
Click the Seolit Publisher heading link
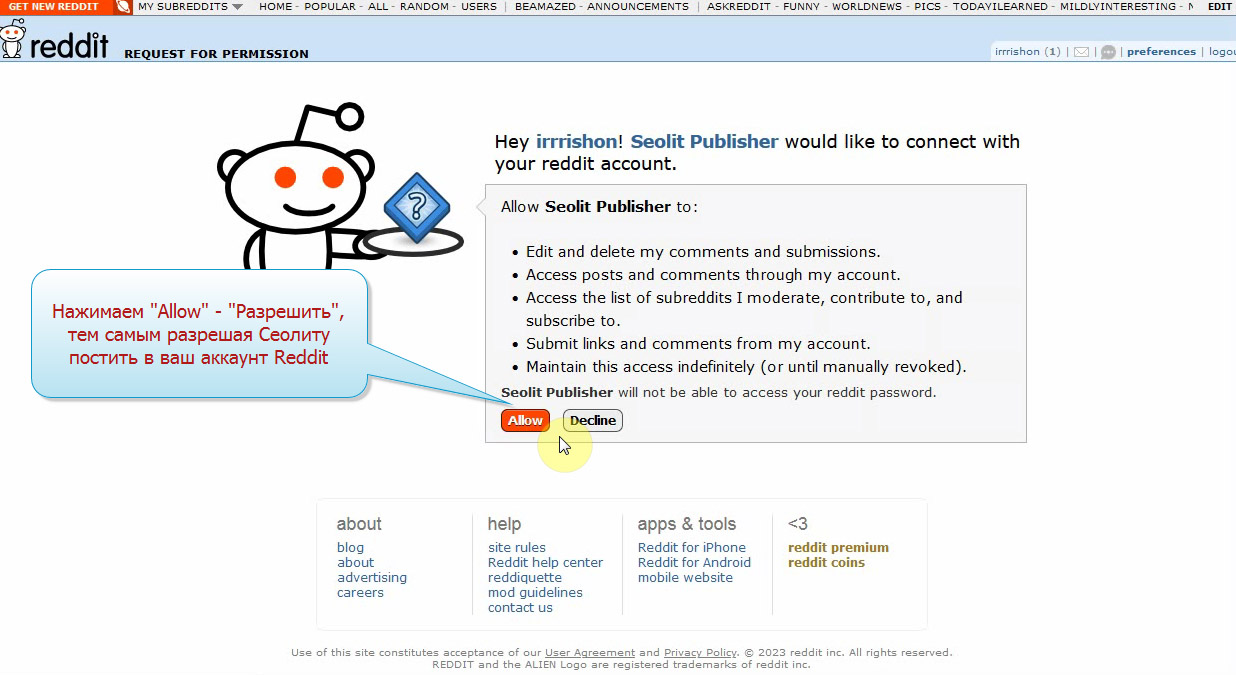click(x=704, y=141)
